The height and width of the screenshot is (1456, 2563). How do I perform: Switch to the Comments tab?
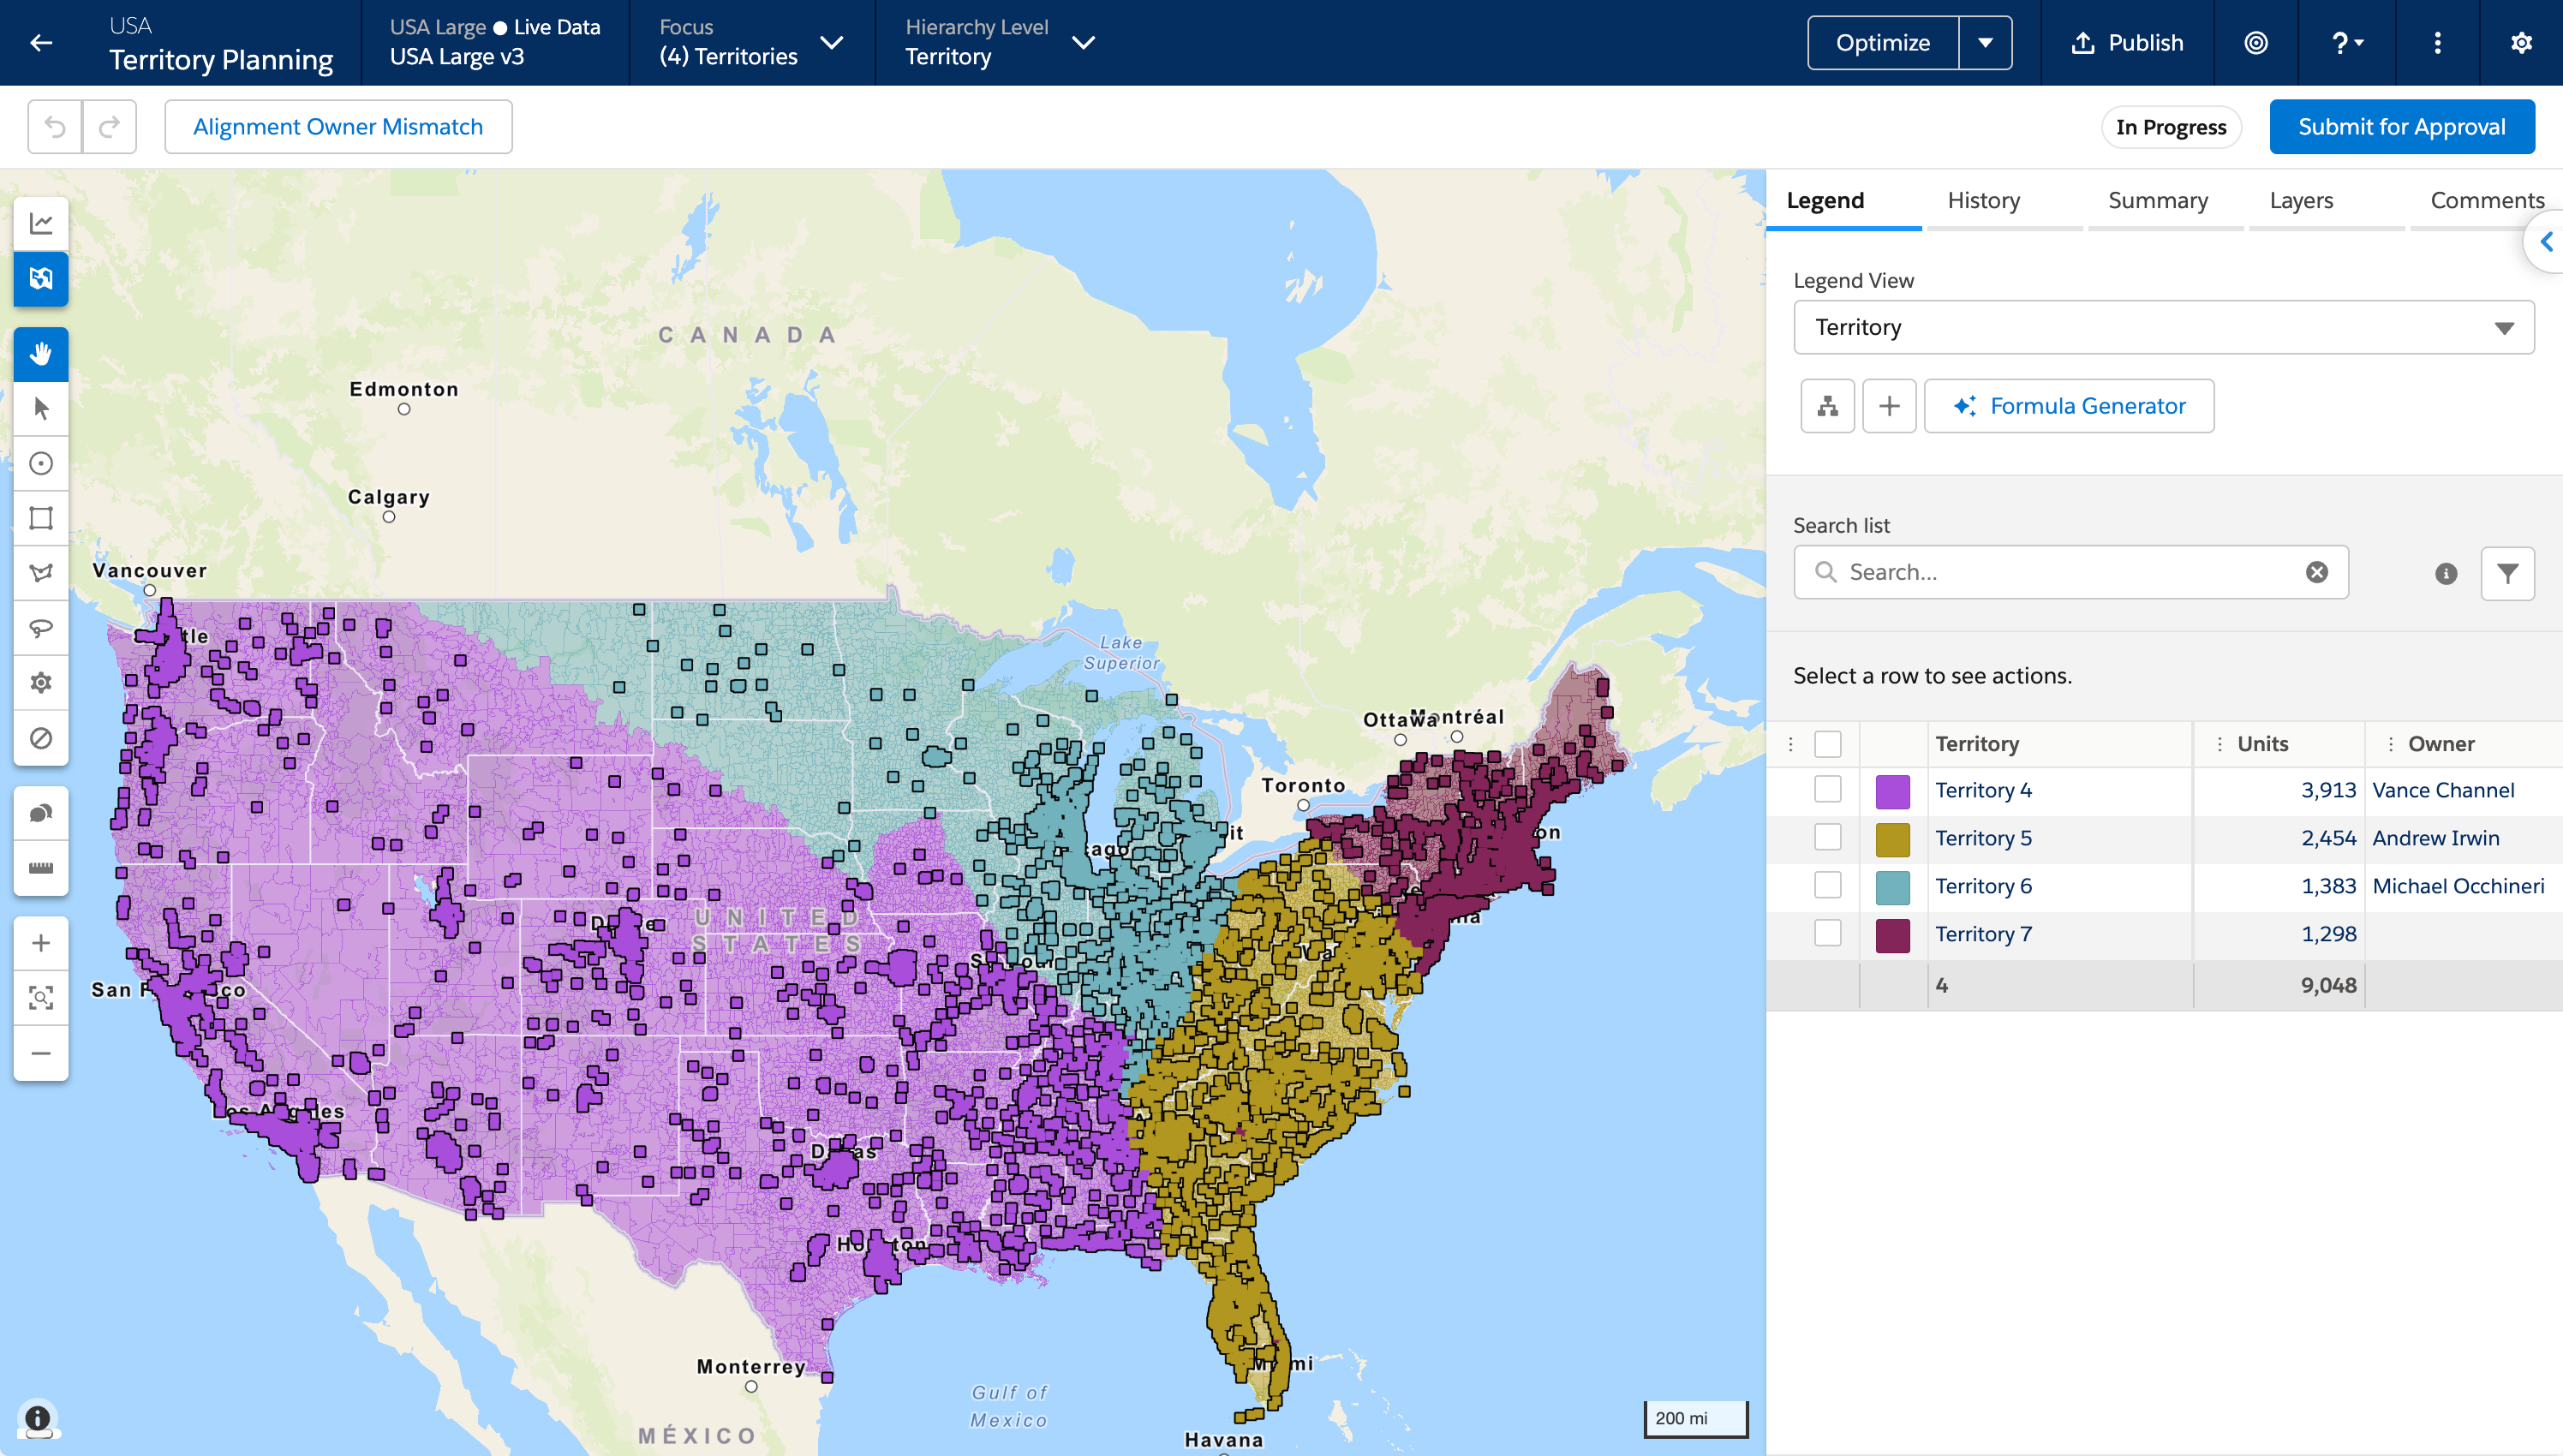click(2486, 200)
